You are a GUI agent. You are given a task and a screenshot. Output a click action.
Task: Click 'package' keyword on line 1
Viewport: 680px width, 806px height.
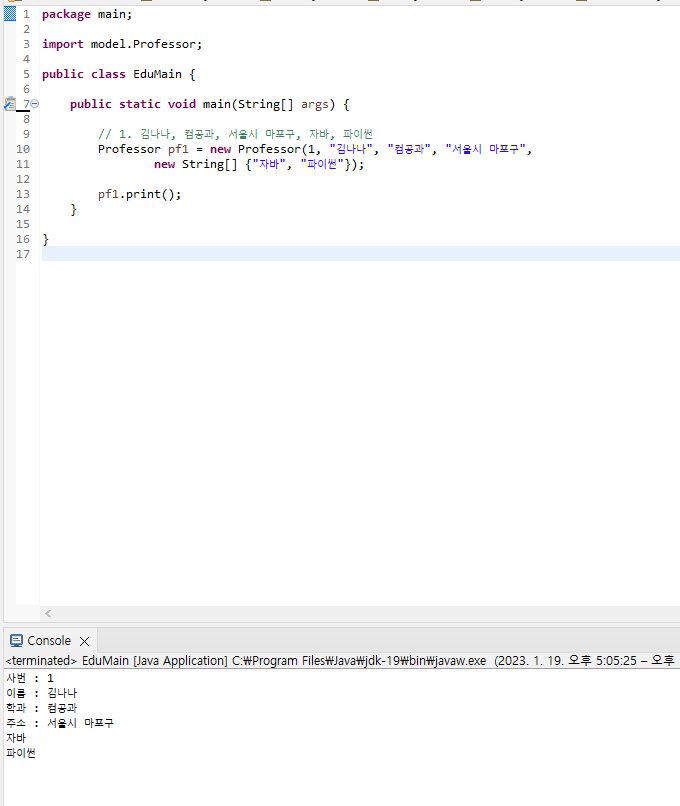click(66, 14)
